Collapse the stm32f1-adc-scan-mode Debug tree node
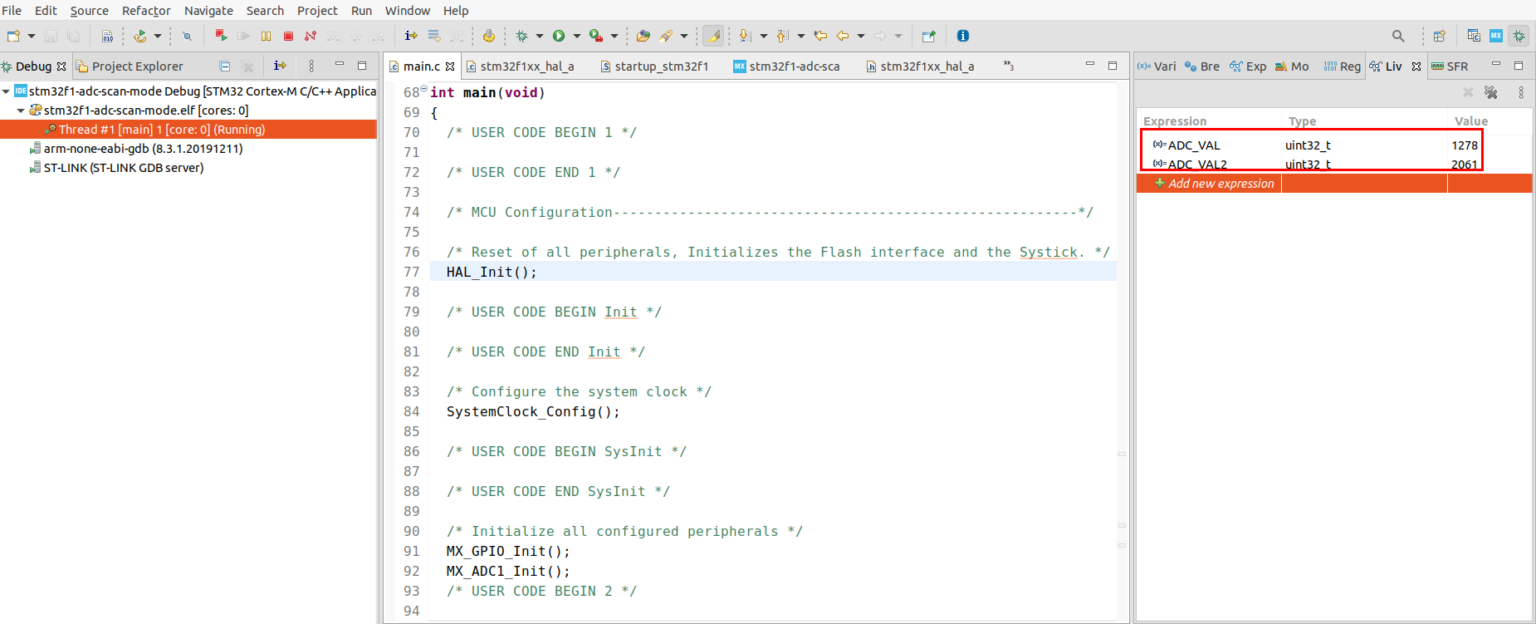 tap(7, 91)
